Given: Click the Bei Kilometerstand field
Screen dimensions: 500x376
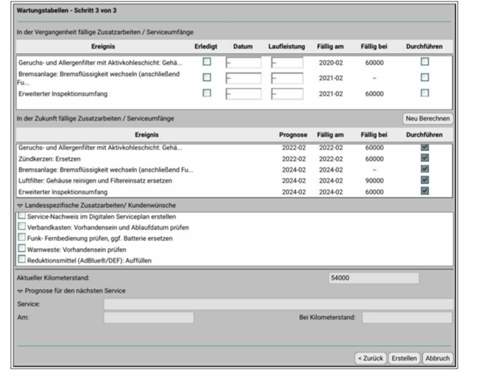Looking at the screenshot, I should point(407,317).
